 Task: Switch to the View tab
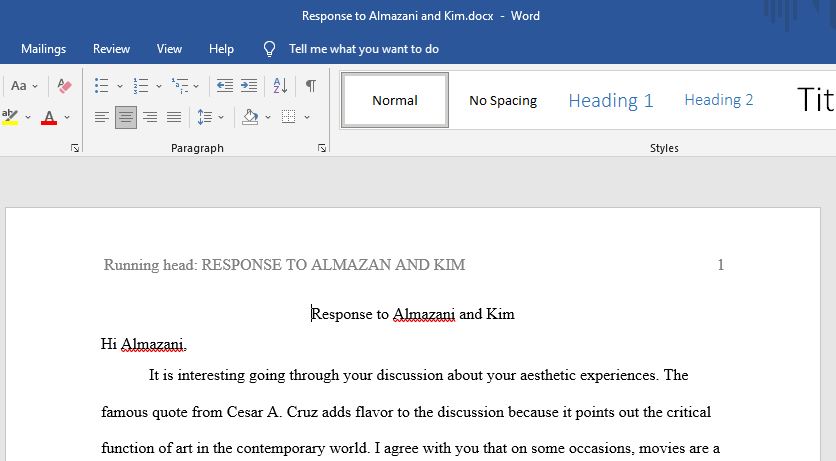169,49
